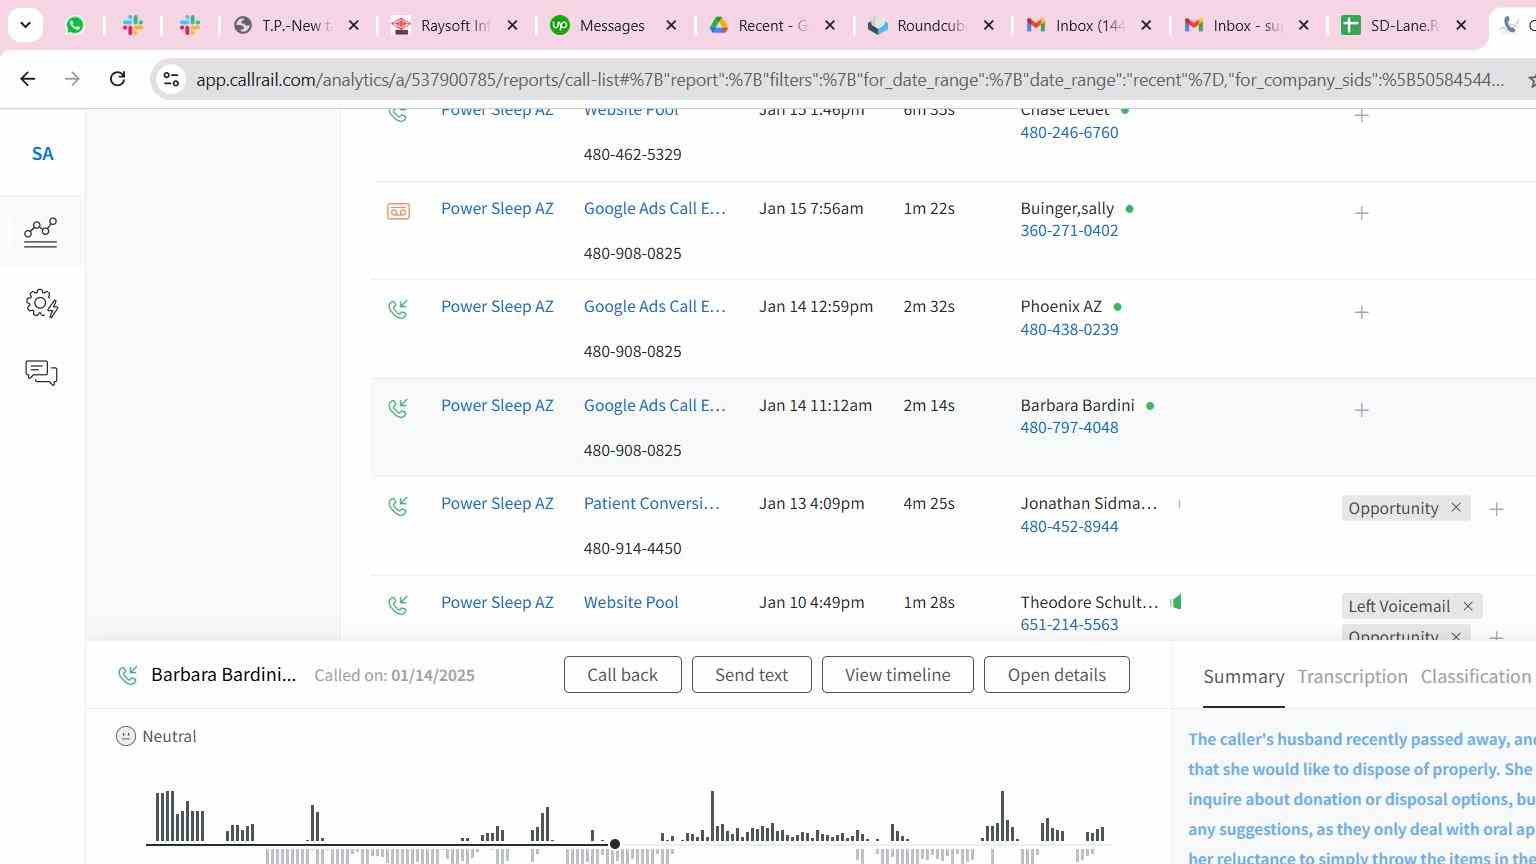Add another tag to Jonathan Sidma call
1536x864 pixels.
1496,509
